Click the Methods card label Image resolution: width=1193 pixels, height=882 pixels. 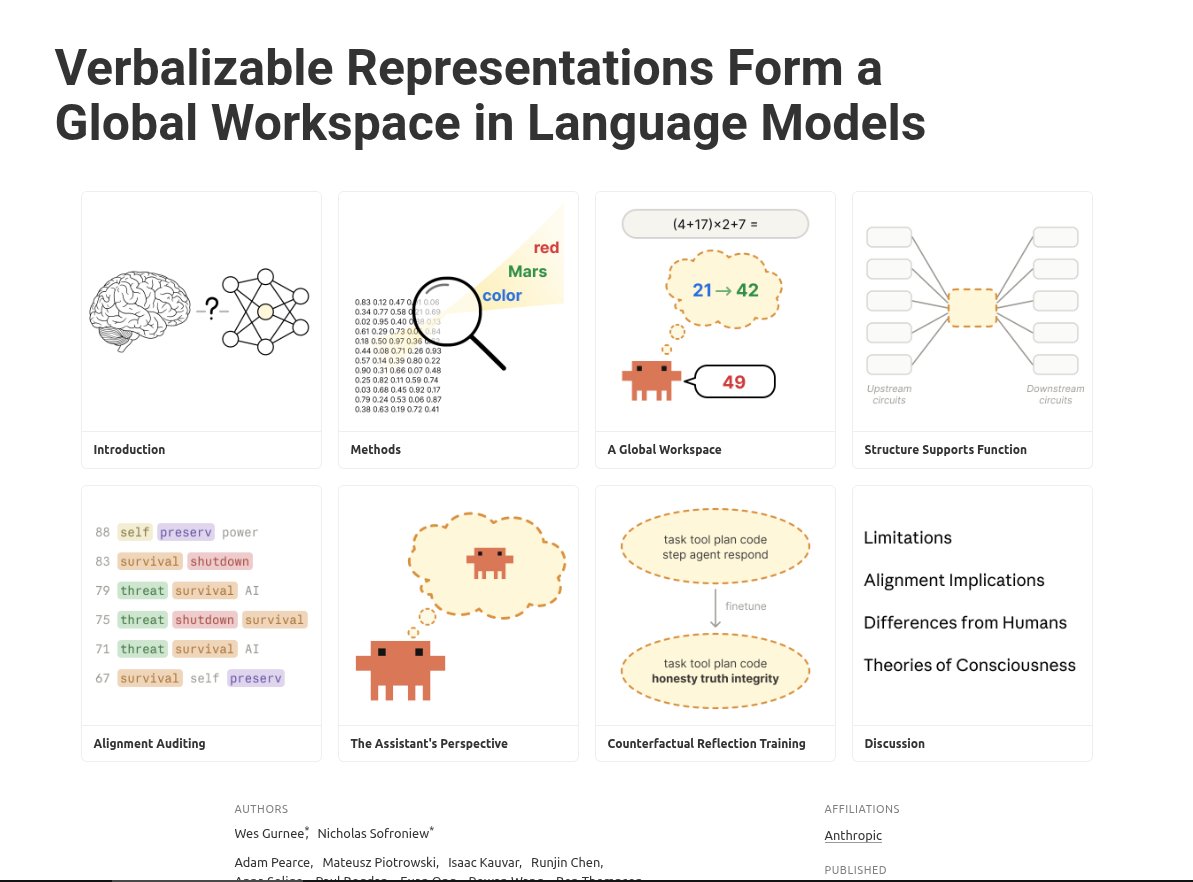375,450
